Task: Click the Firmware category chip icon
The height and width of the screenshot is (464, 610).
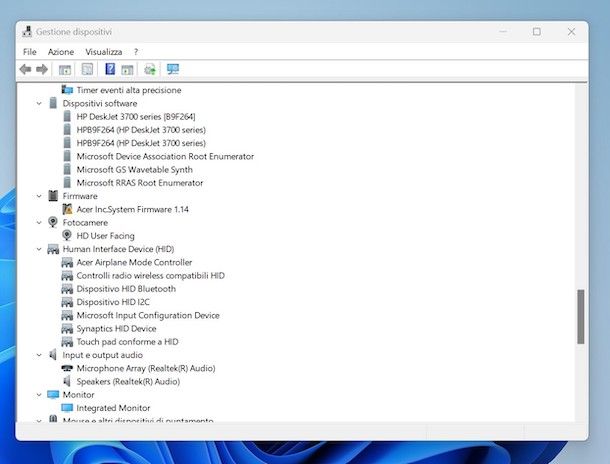Action: click(x=53, y=196)
